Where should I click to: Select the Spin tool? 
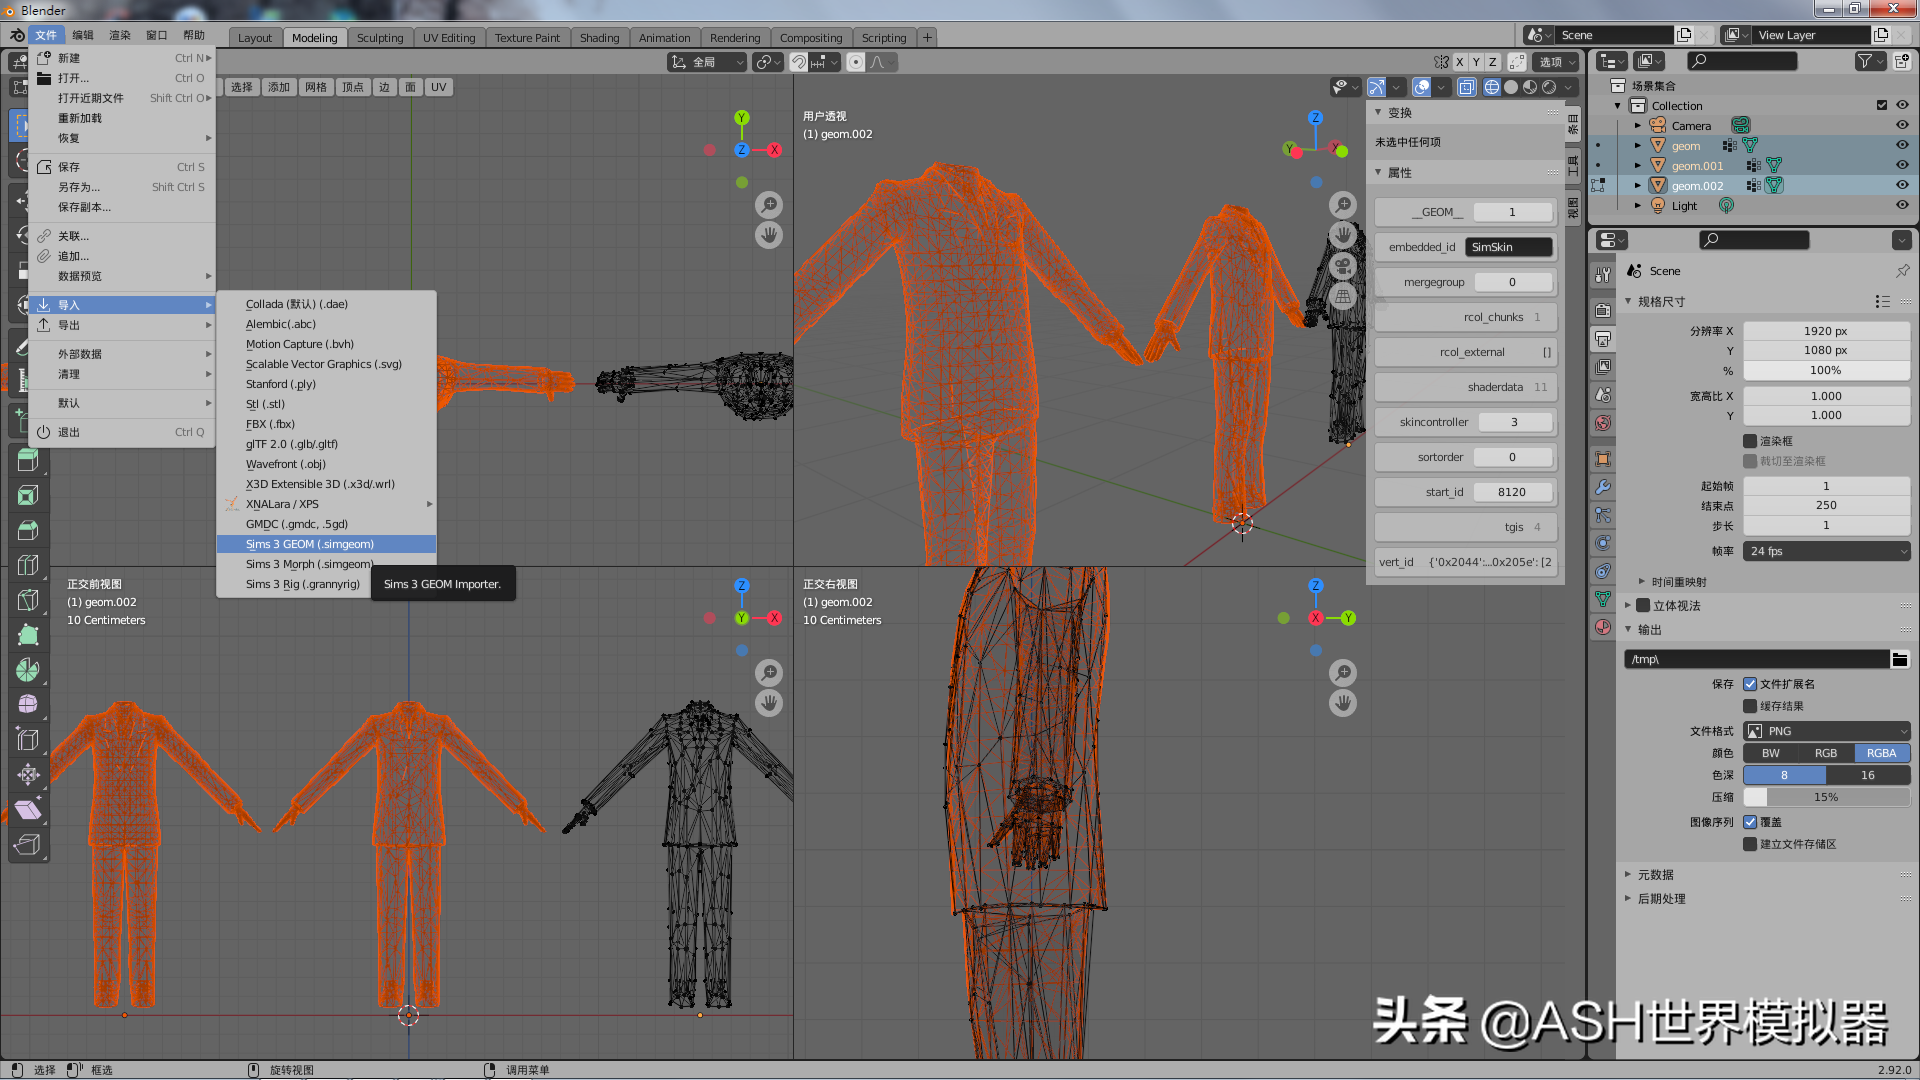(x=28, y=670)
